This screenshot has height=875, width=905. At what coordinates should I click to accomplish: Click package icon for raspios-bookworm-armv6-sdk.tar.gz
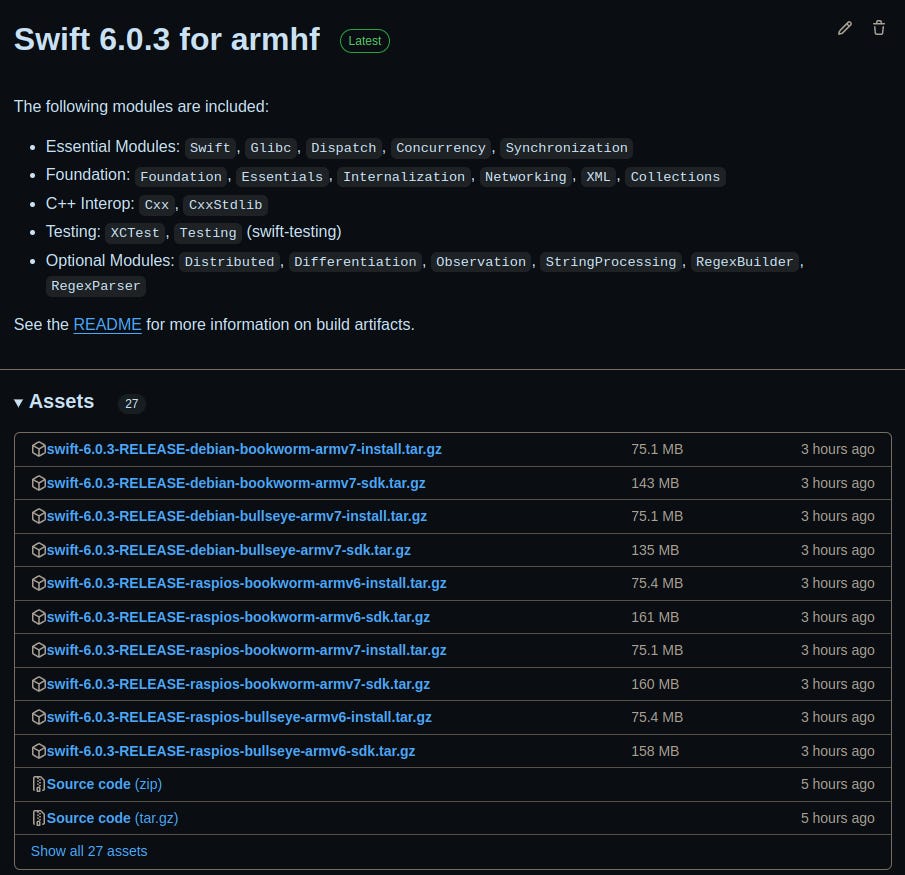[39, 617]
